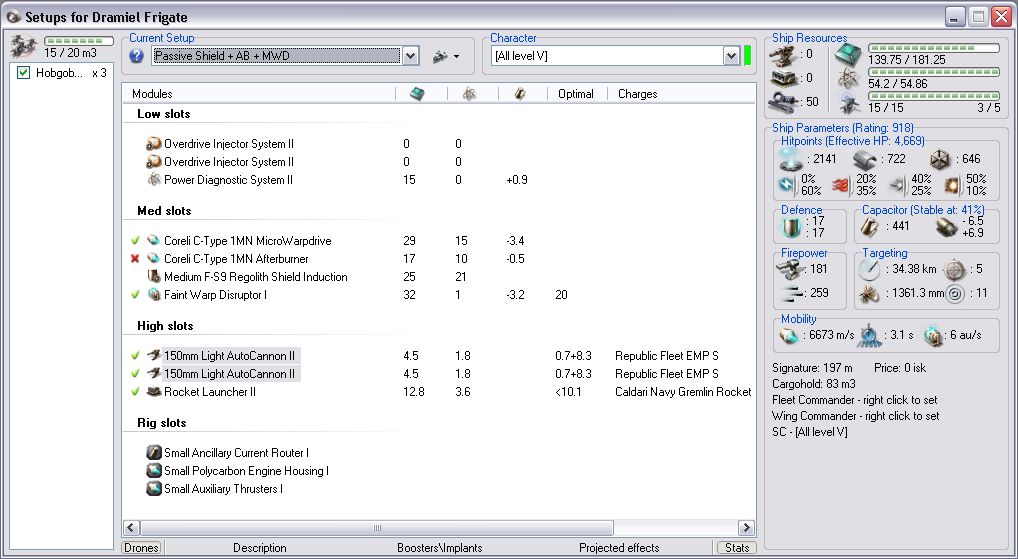Click Power Diagnostic System II module icon
This screenshot has width=1018, height=559.
pos(153,180)
